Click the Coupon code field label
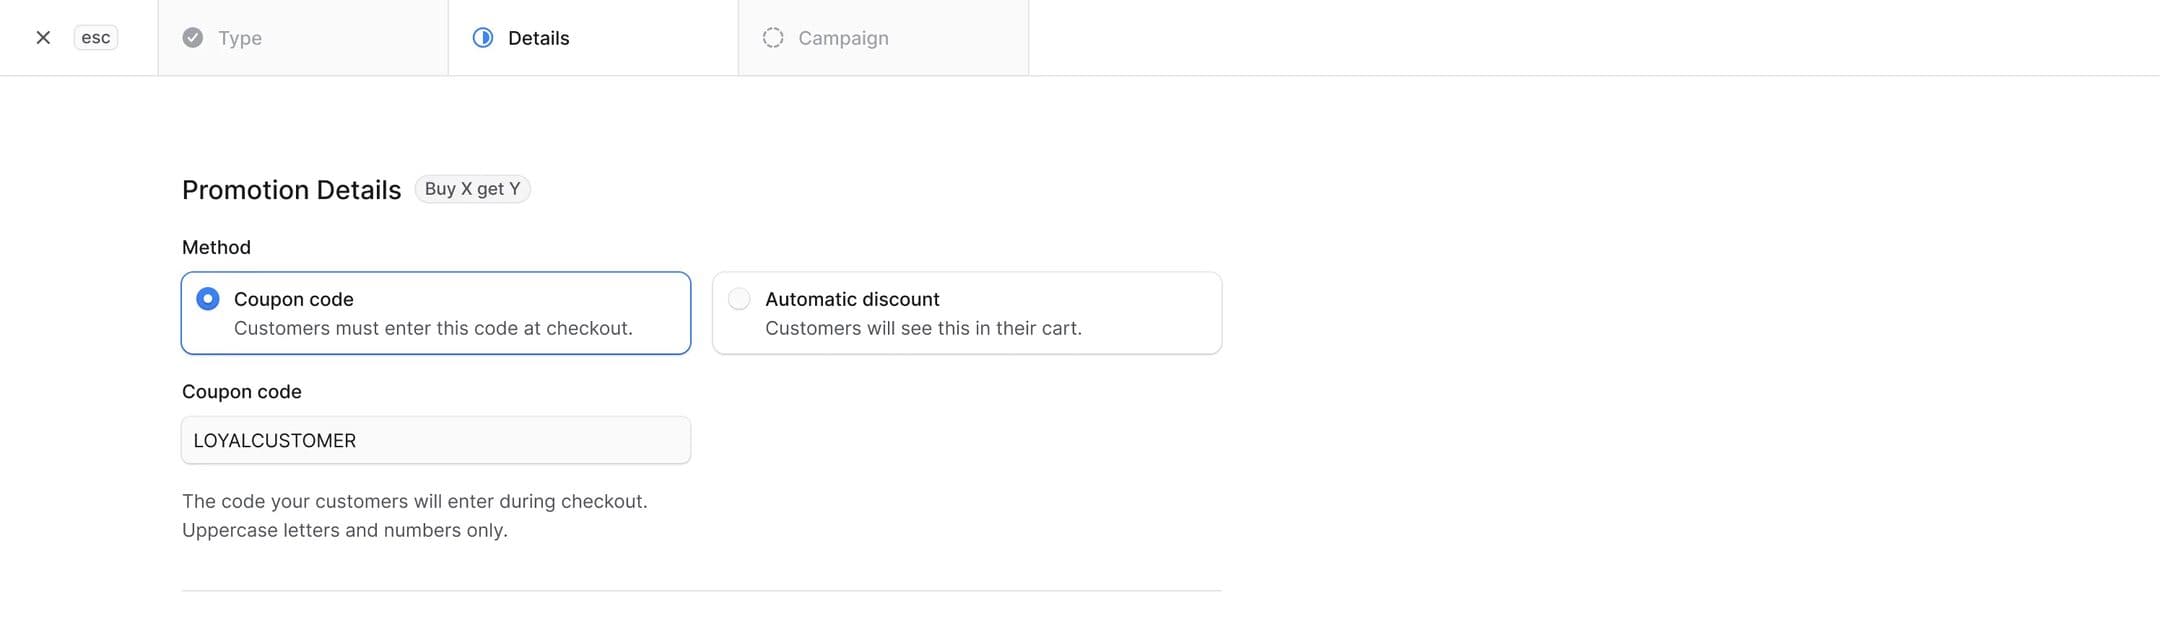 (242, 392)
